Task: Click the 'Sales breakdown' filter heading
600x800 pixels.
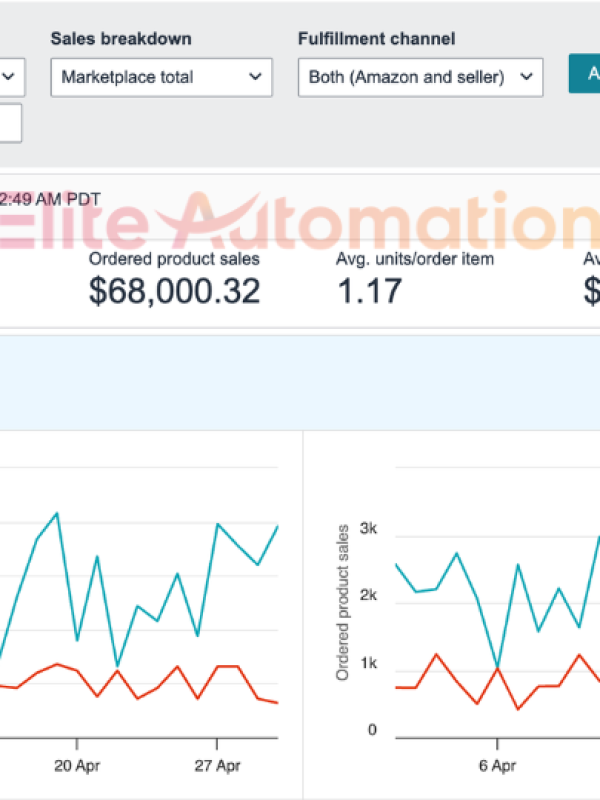Action: [121, 39]
